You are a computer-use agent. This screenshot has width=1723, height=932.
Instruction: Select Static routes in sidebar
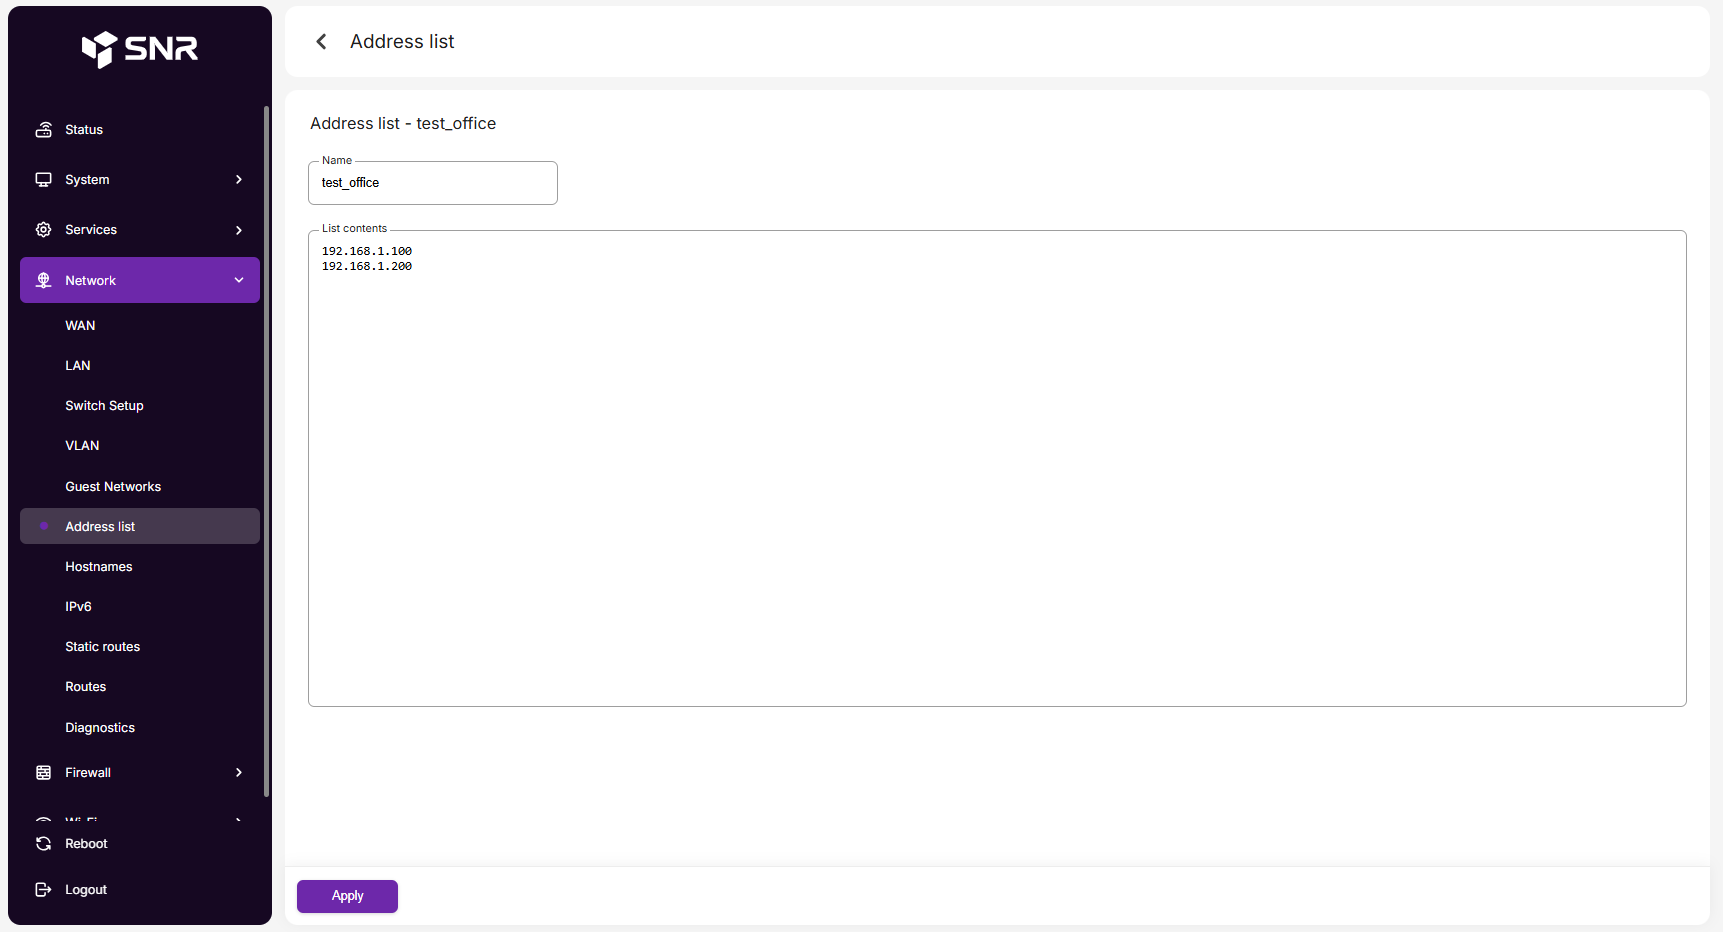102,647
